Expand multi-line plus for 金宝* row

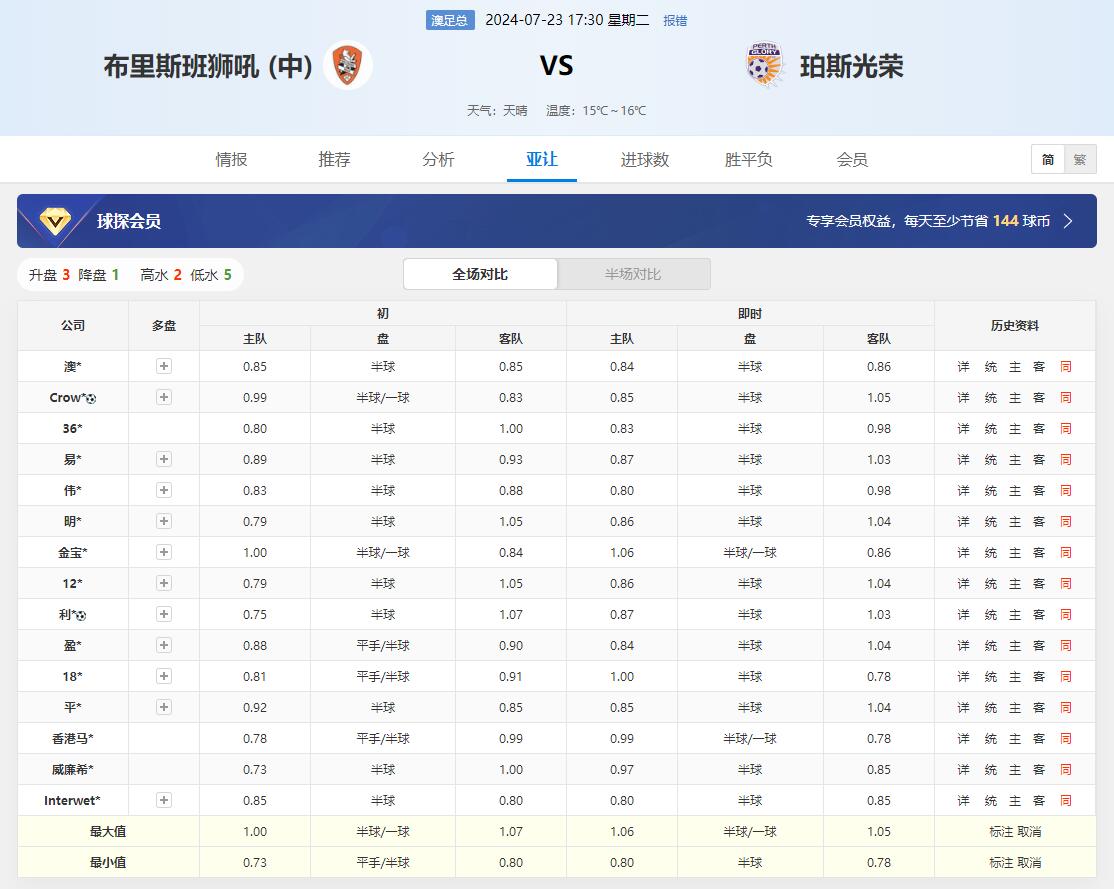pos(164,553)
